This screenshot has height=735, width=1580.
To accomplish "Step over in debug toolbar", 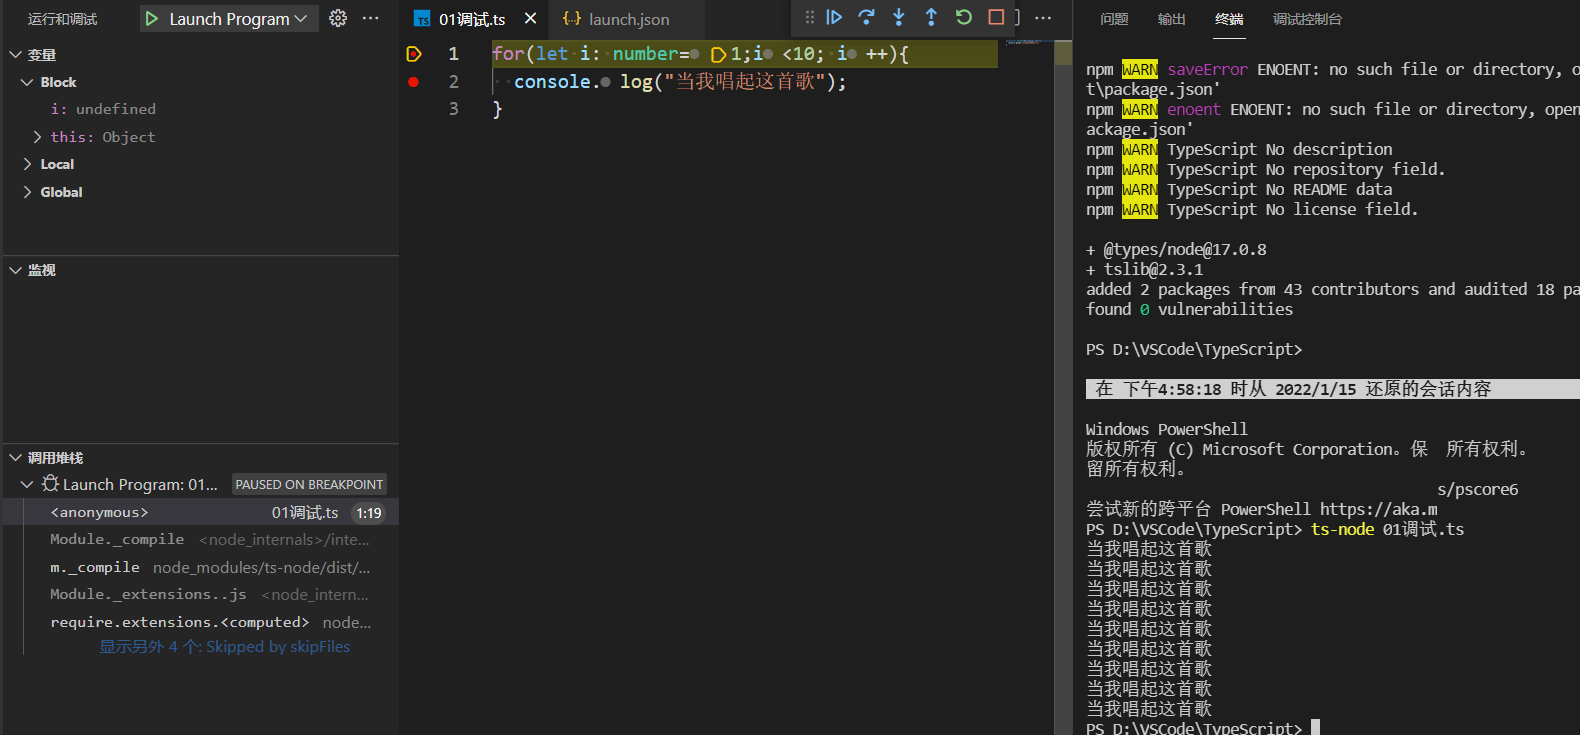I will 866,17.
